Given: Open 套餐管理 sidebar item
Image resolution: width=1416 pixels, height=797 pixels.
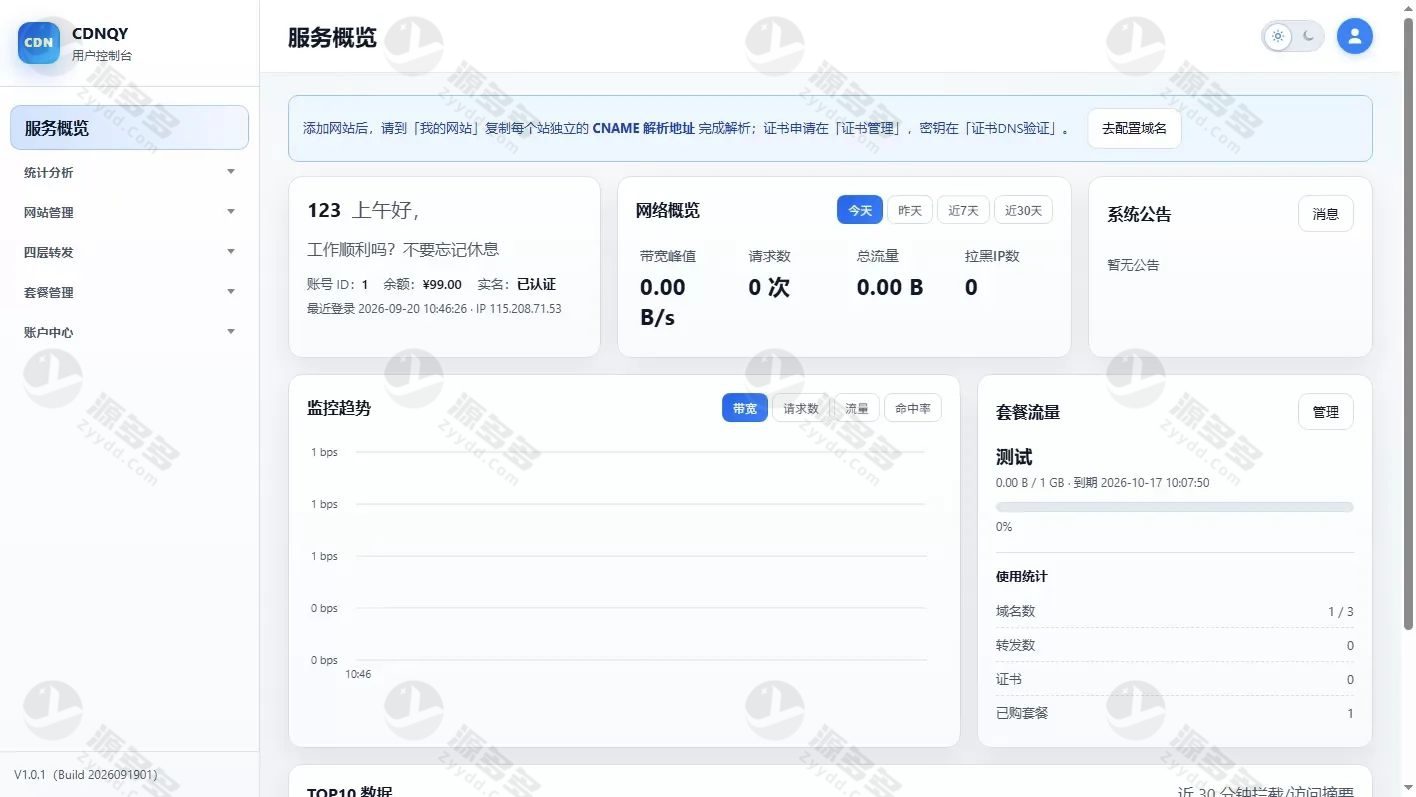Looking at the screenshot, I should 129,292.
